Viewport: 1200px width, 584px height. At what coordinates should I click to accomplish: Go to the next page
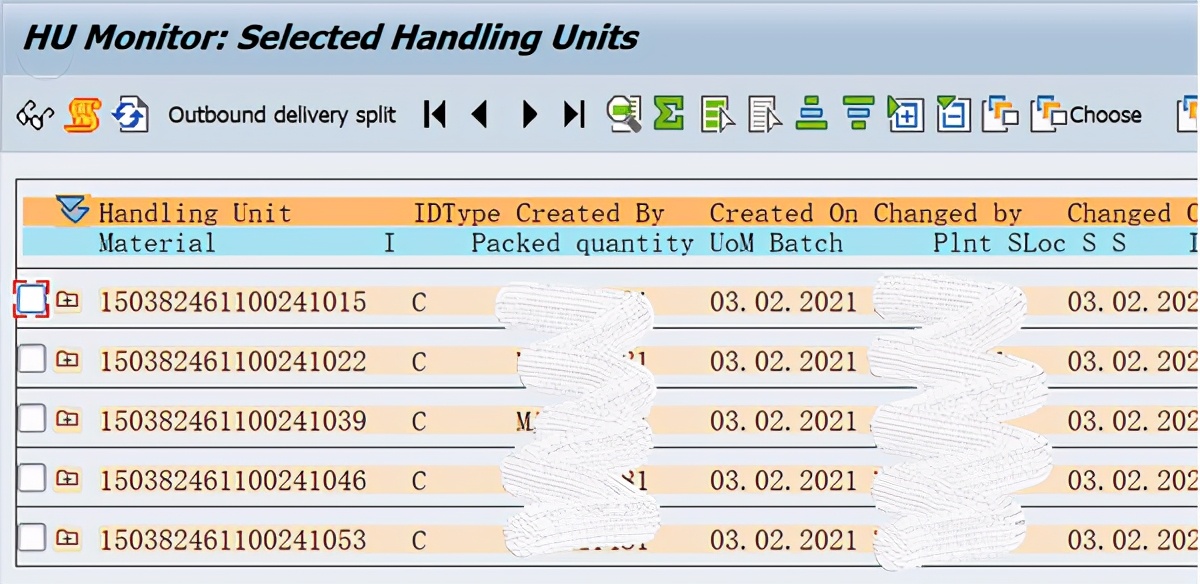click(530, 115)
